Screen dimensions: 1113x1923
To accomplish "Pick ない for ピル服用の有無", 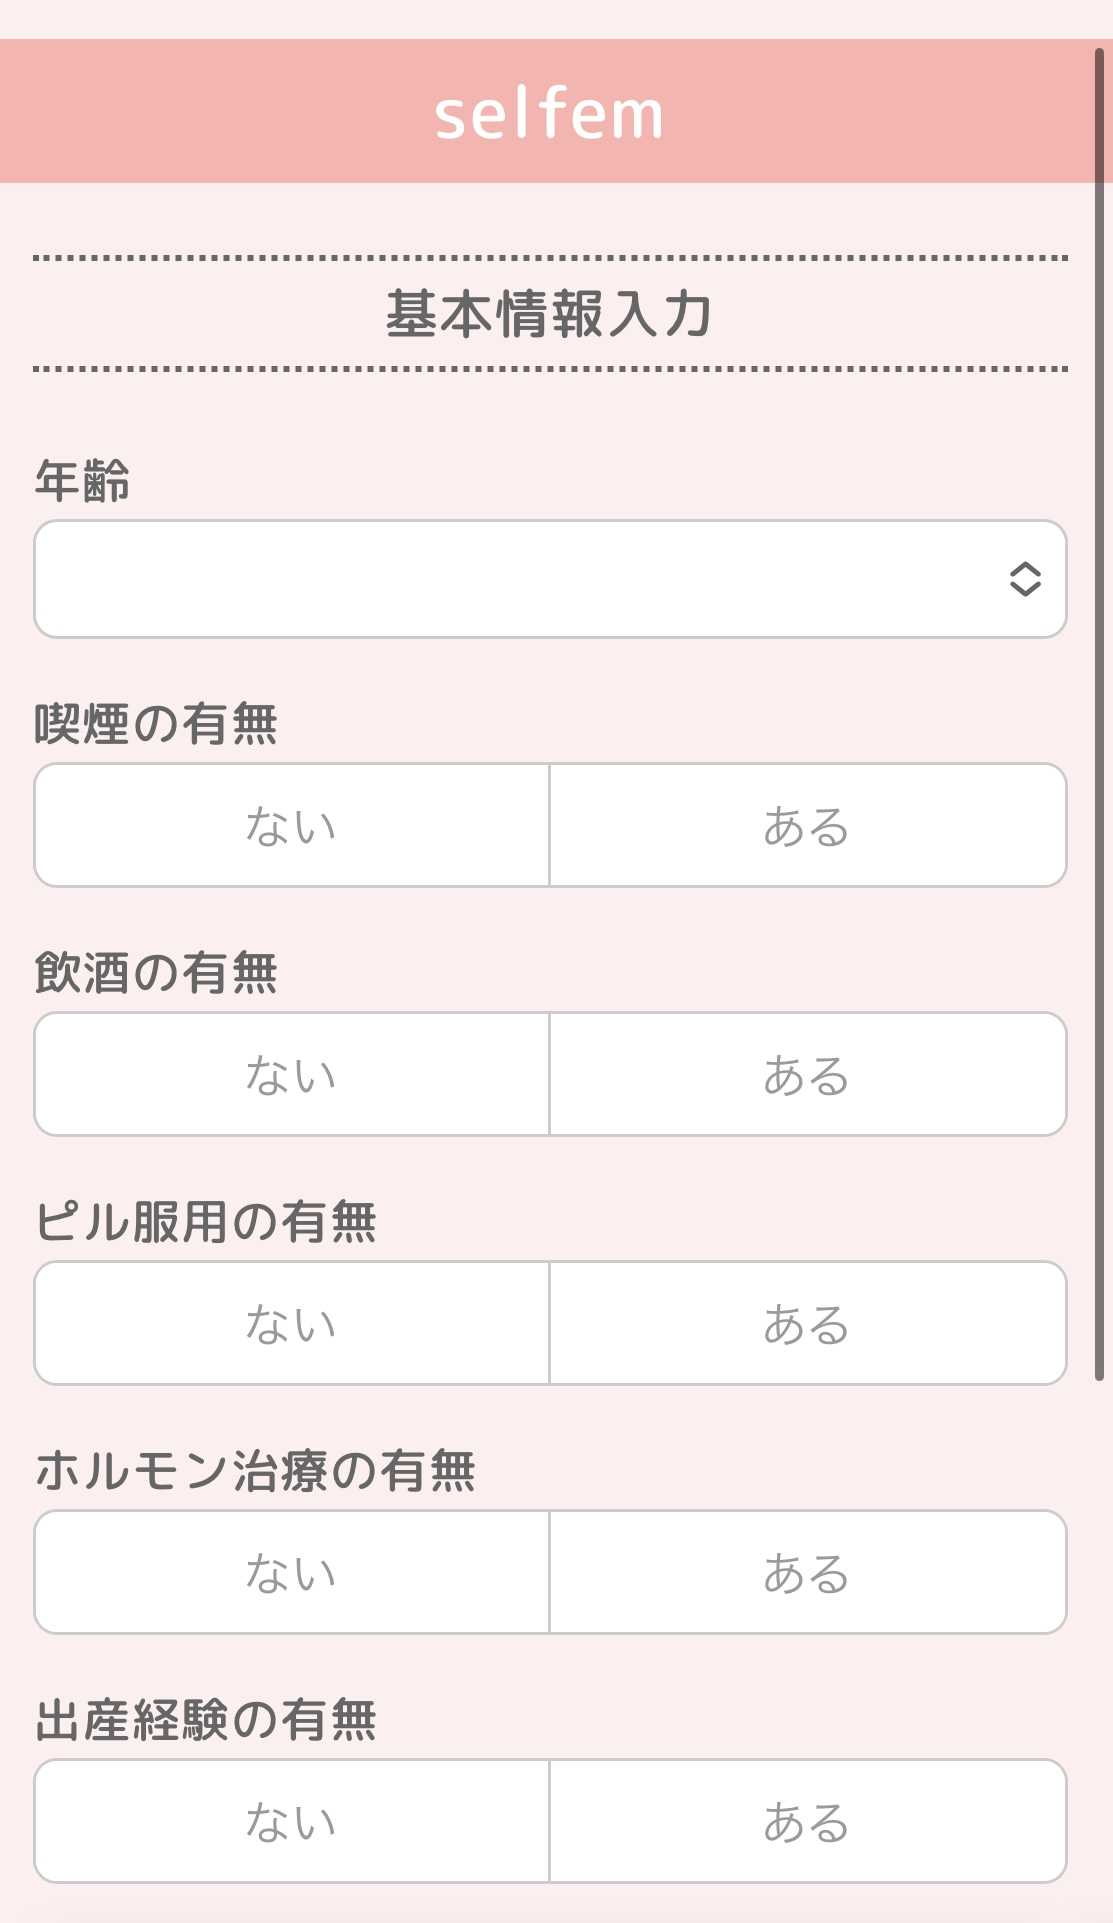I will [292, 1324].
